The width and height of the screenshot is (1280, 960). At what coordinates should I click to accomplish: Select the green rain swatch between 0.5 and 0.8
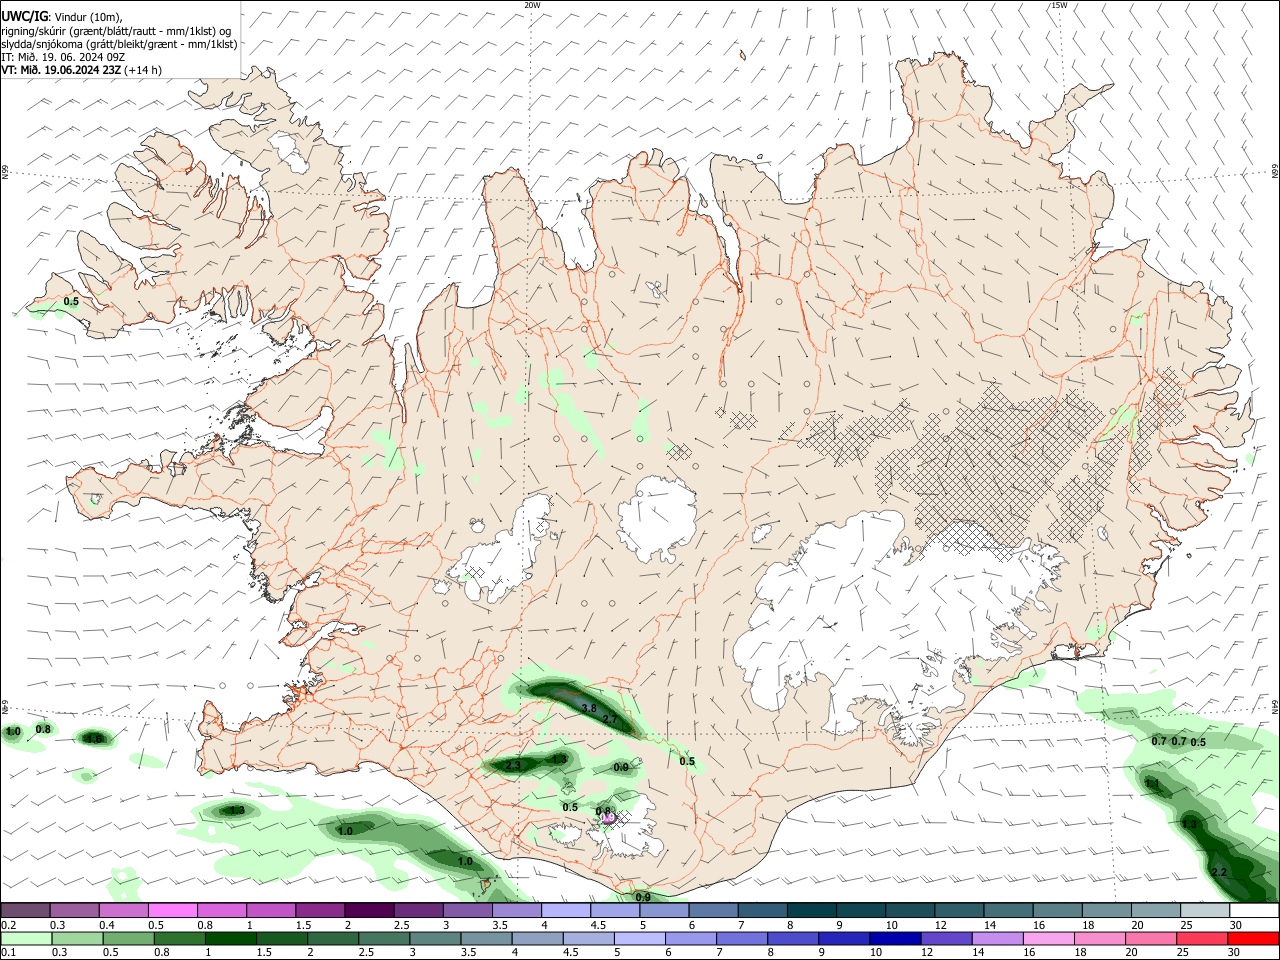coord(130,938)
